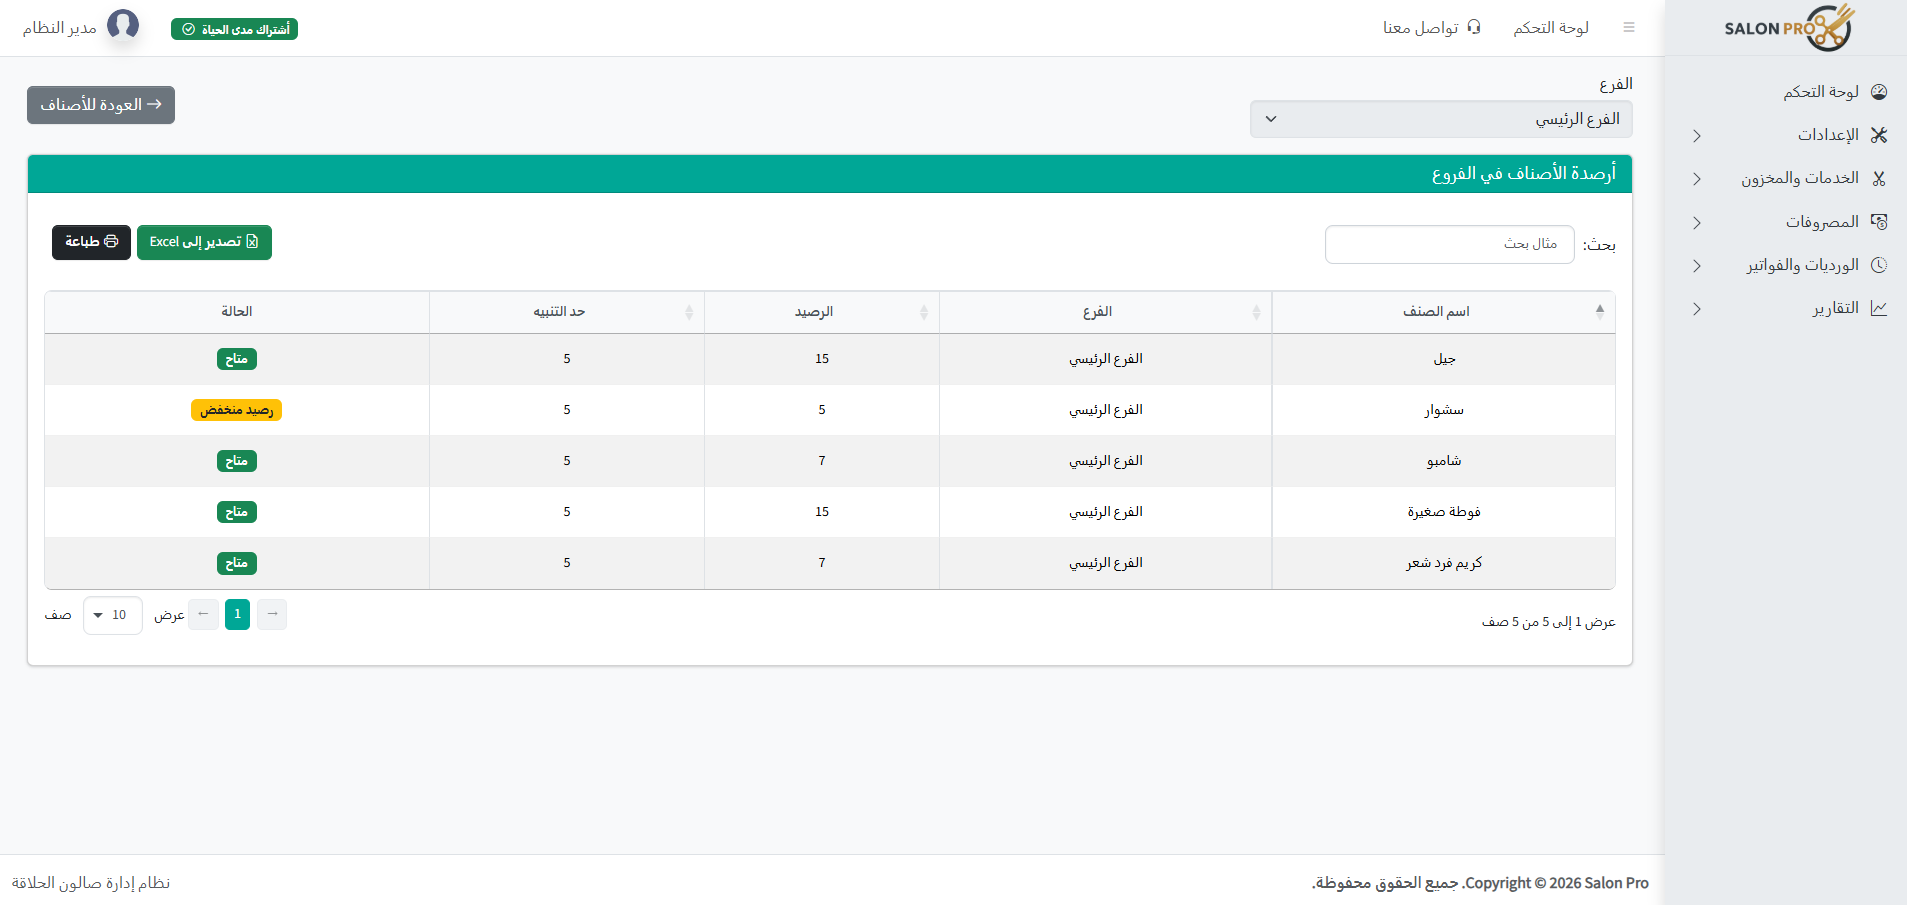The image size is (1907, 905).
Task: Open the user avatar profile icon
Action: 124,25
